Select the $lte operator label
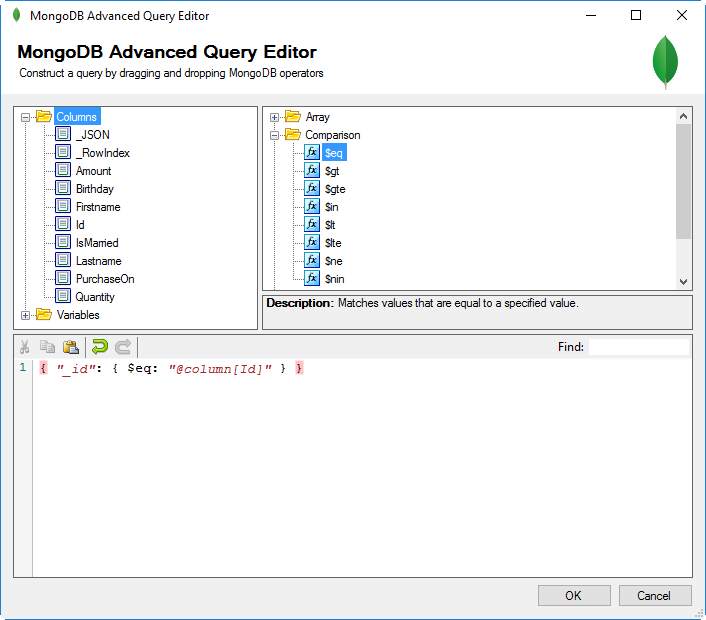706x620 pixels. [333, 243]
